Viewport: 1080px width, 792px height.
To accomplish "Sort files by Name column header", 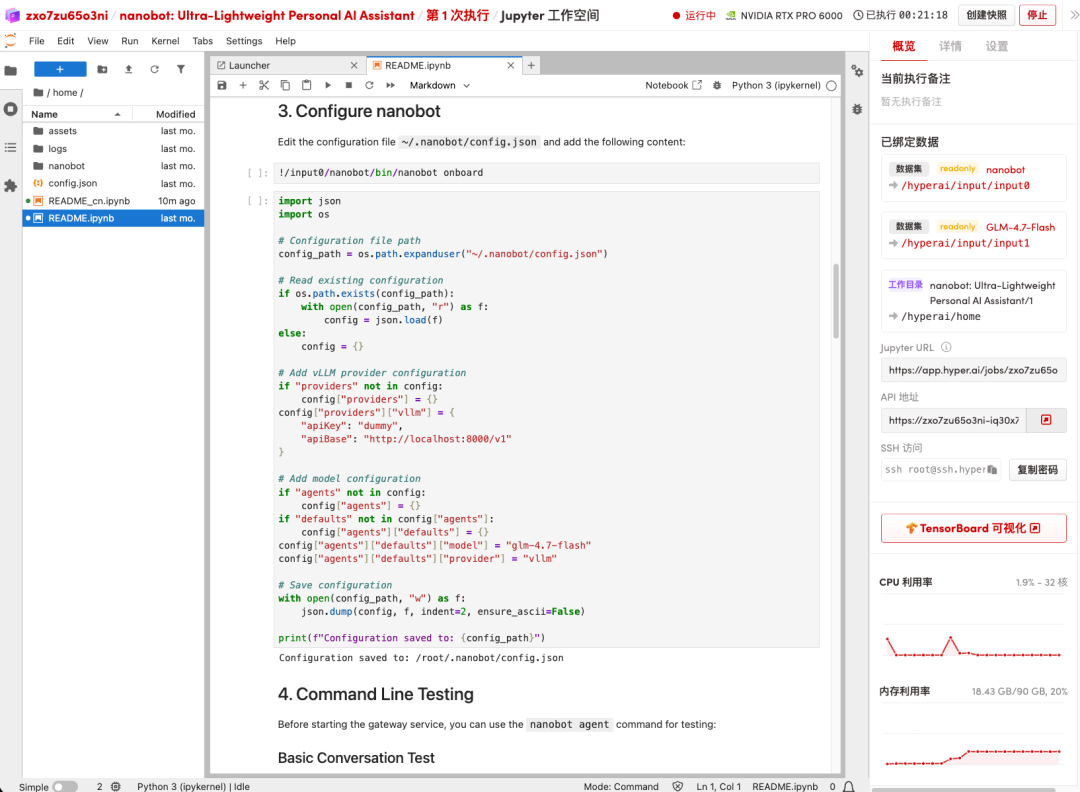I will tap(45, 114).
